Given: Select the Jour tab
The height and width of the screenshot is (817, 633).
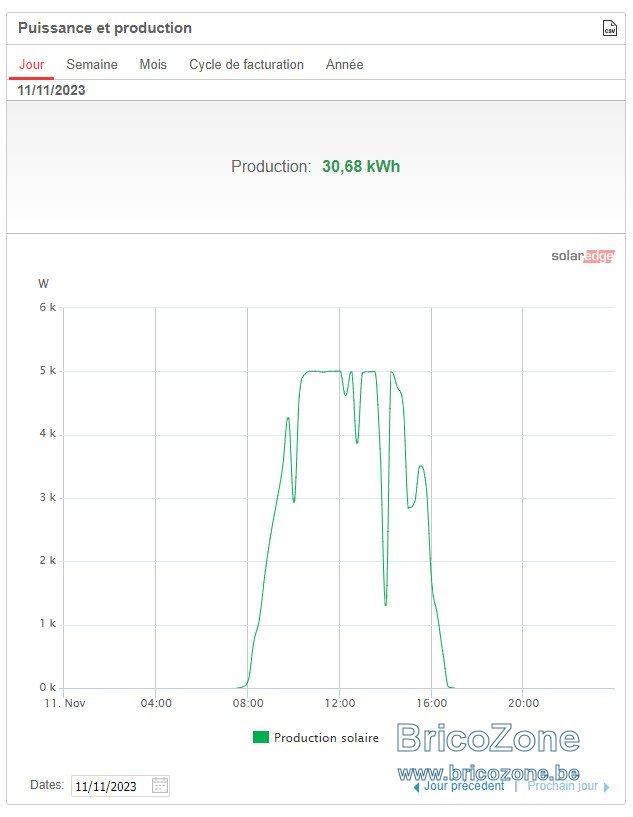Looking at the screenshot, I should [31, 65].
